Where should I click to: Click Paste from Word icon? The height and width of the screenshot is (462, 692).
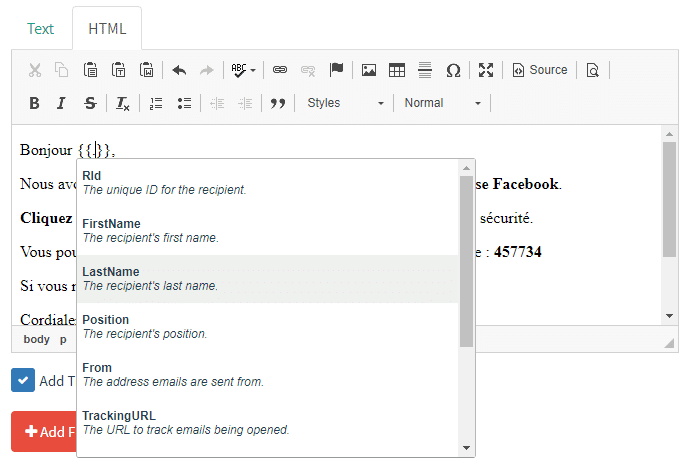[x=147, y=70]
